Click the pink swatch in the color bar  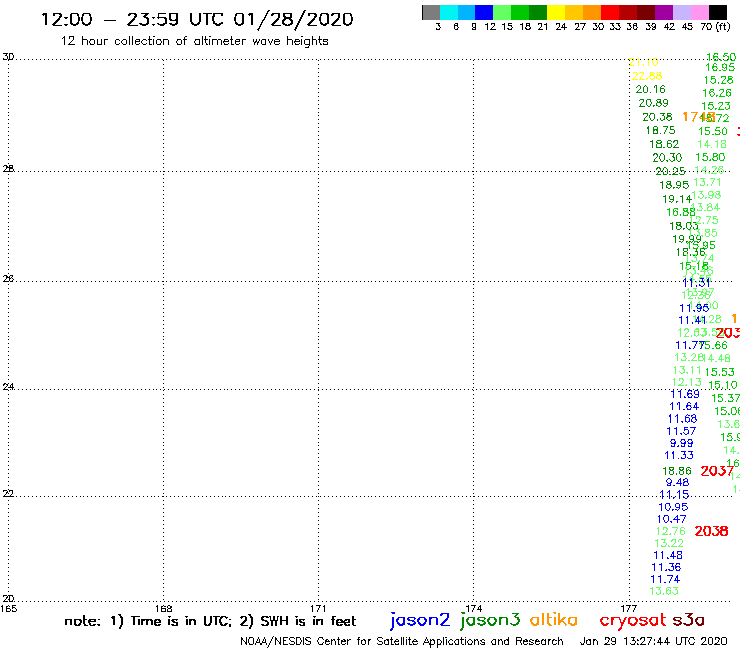[x=700, y=12]
